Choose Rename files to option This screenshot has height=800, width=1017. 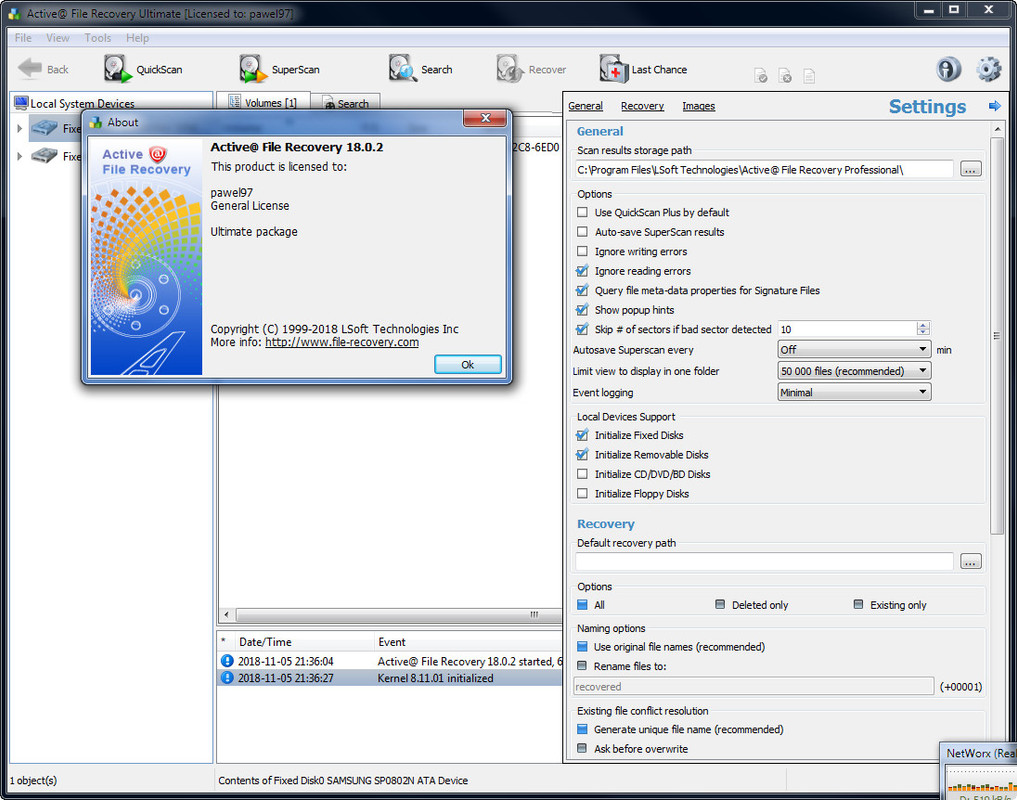tap(582, 666)
